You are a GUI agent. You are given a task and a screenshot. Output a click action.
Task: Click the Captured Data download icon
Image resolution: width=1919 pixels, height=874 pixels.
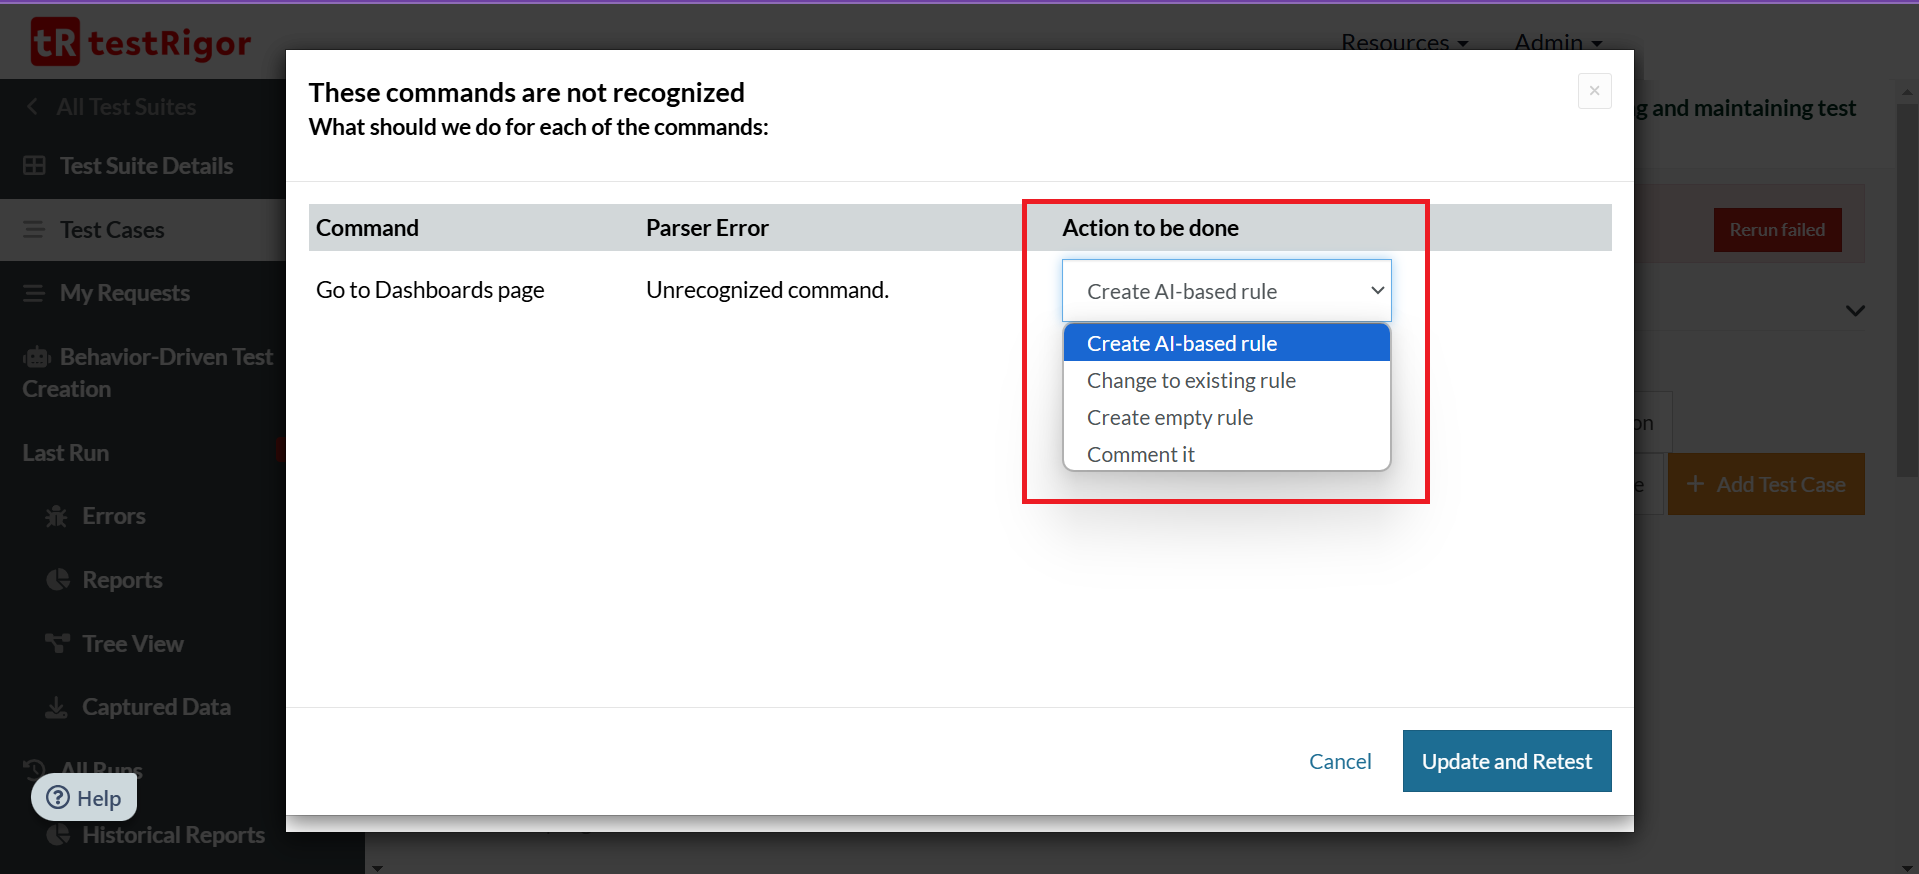(57, 707)
